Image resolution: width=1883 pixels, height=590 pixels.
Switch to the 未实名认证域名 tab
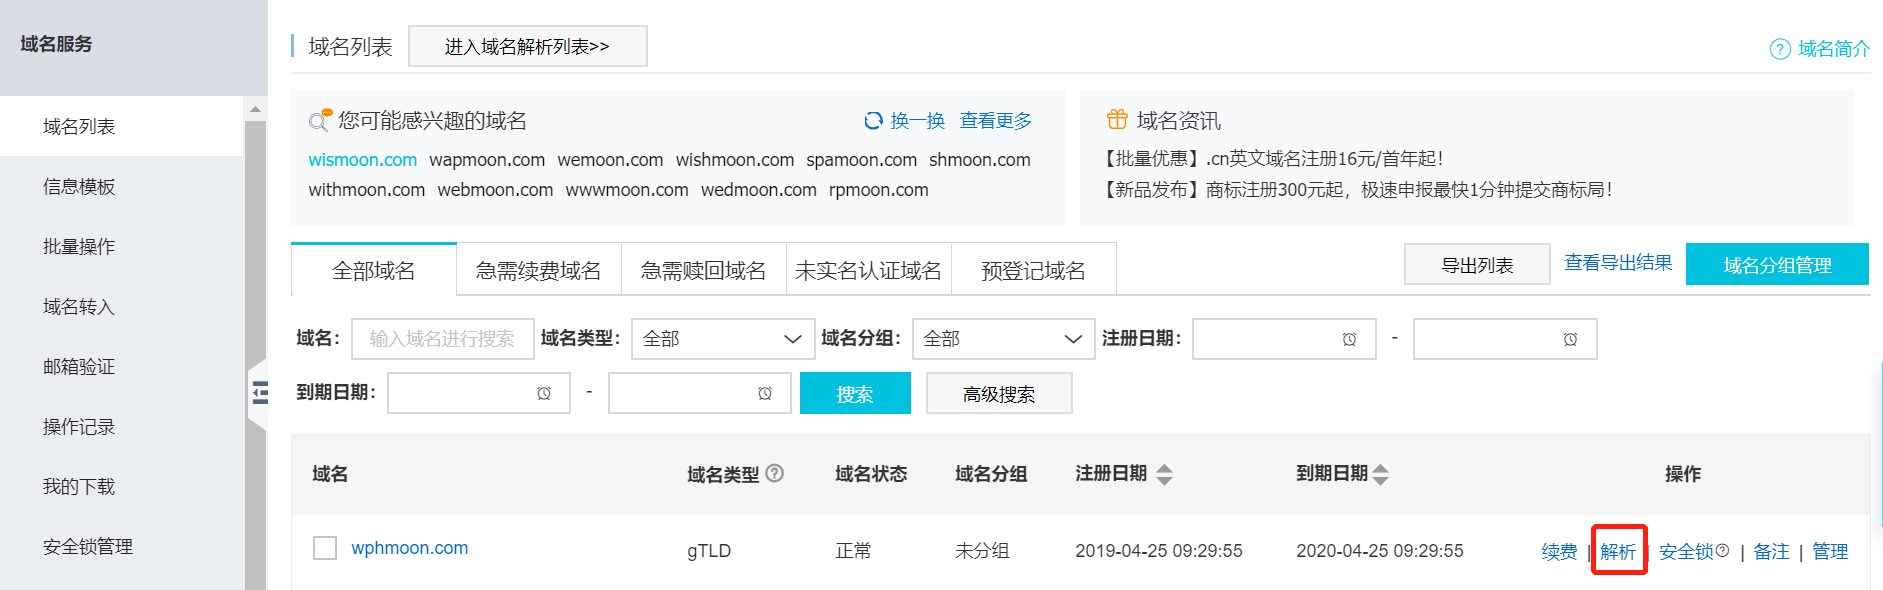[869, 270]
